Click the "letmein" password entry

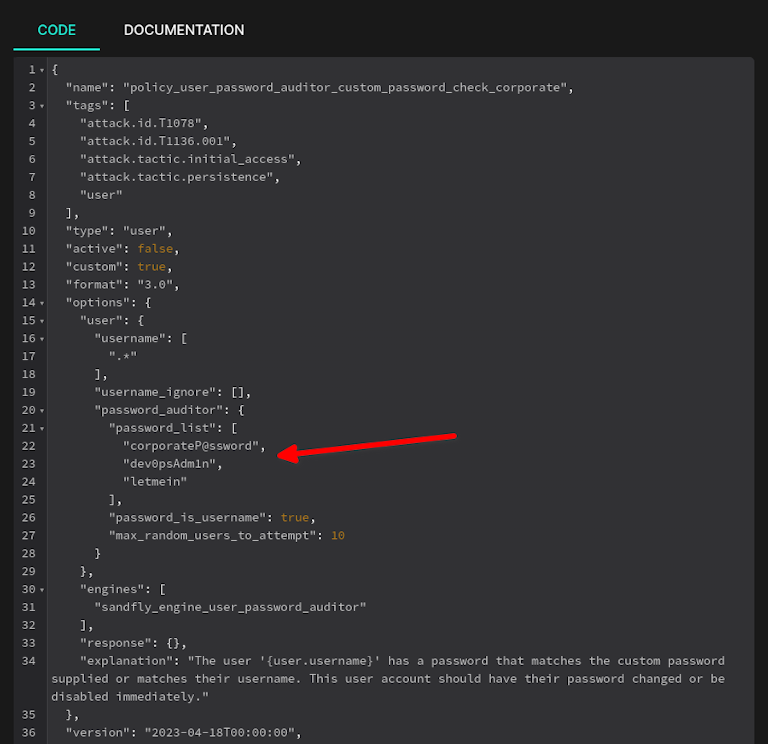tap(155, 482)
